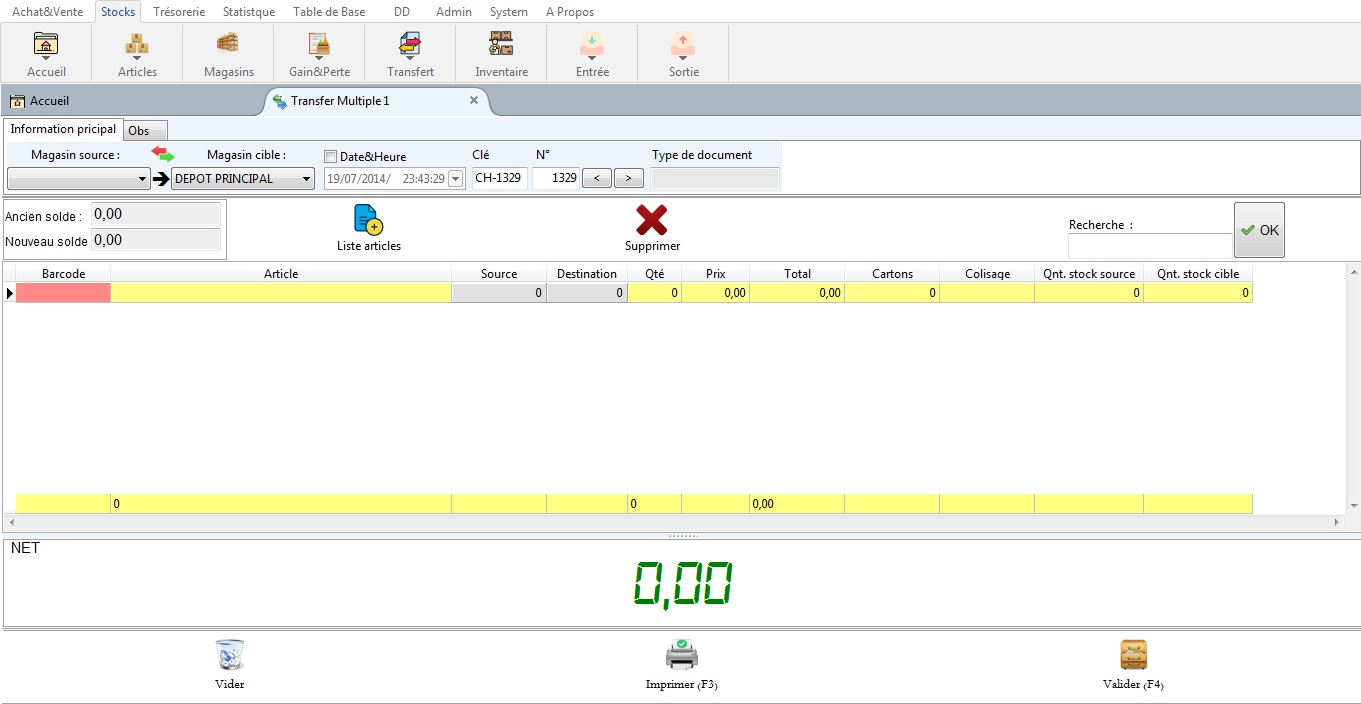Open the Trésorerie menu
This screenshot has height=704, width=1361.
(x=180, y=12)
